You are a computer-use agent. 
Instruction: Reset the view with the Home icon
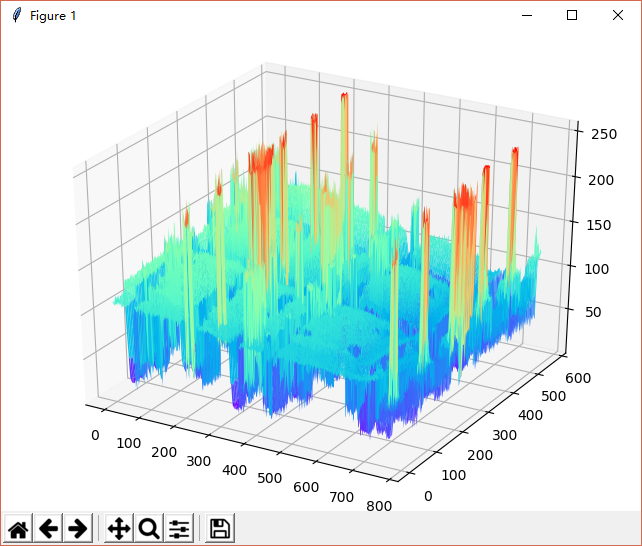(18, 528)
